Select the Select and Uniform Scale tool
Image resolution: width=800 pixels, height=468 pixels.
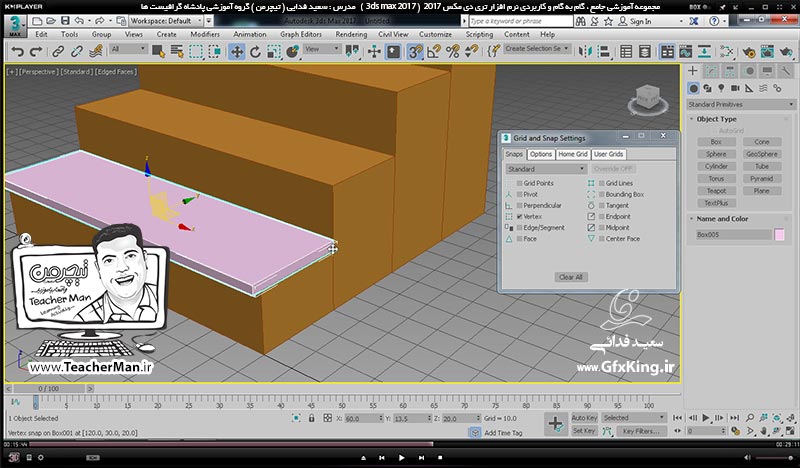click(273, 52)
